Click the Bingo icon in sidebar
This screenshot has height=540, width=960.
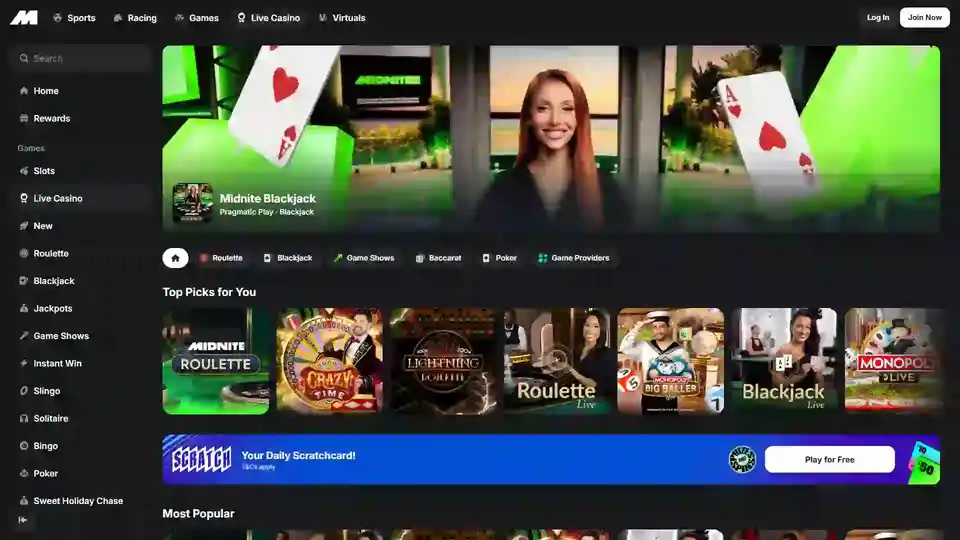(x=24, y=446)
